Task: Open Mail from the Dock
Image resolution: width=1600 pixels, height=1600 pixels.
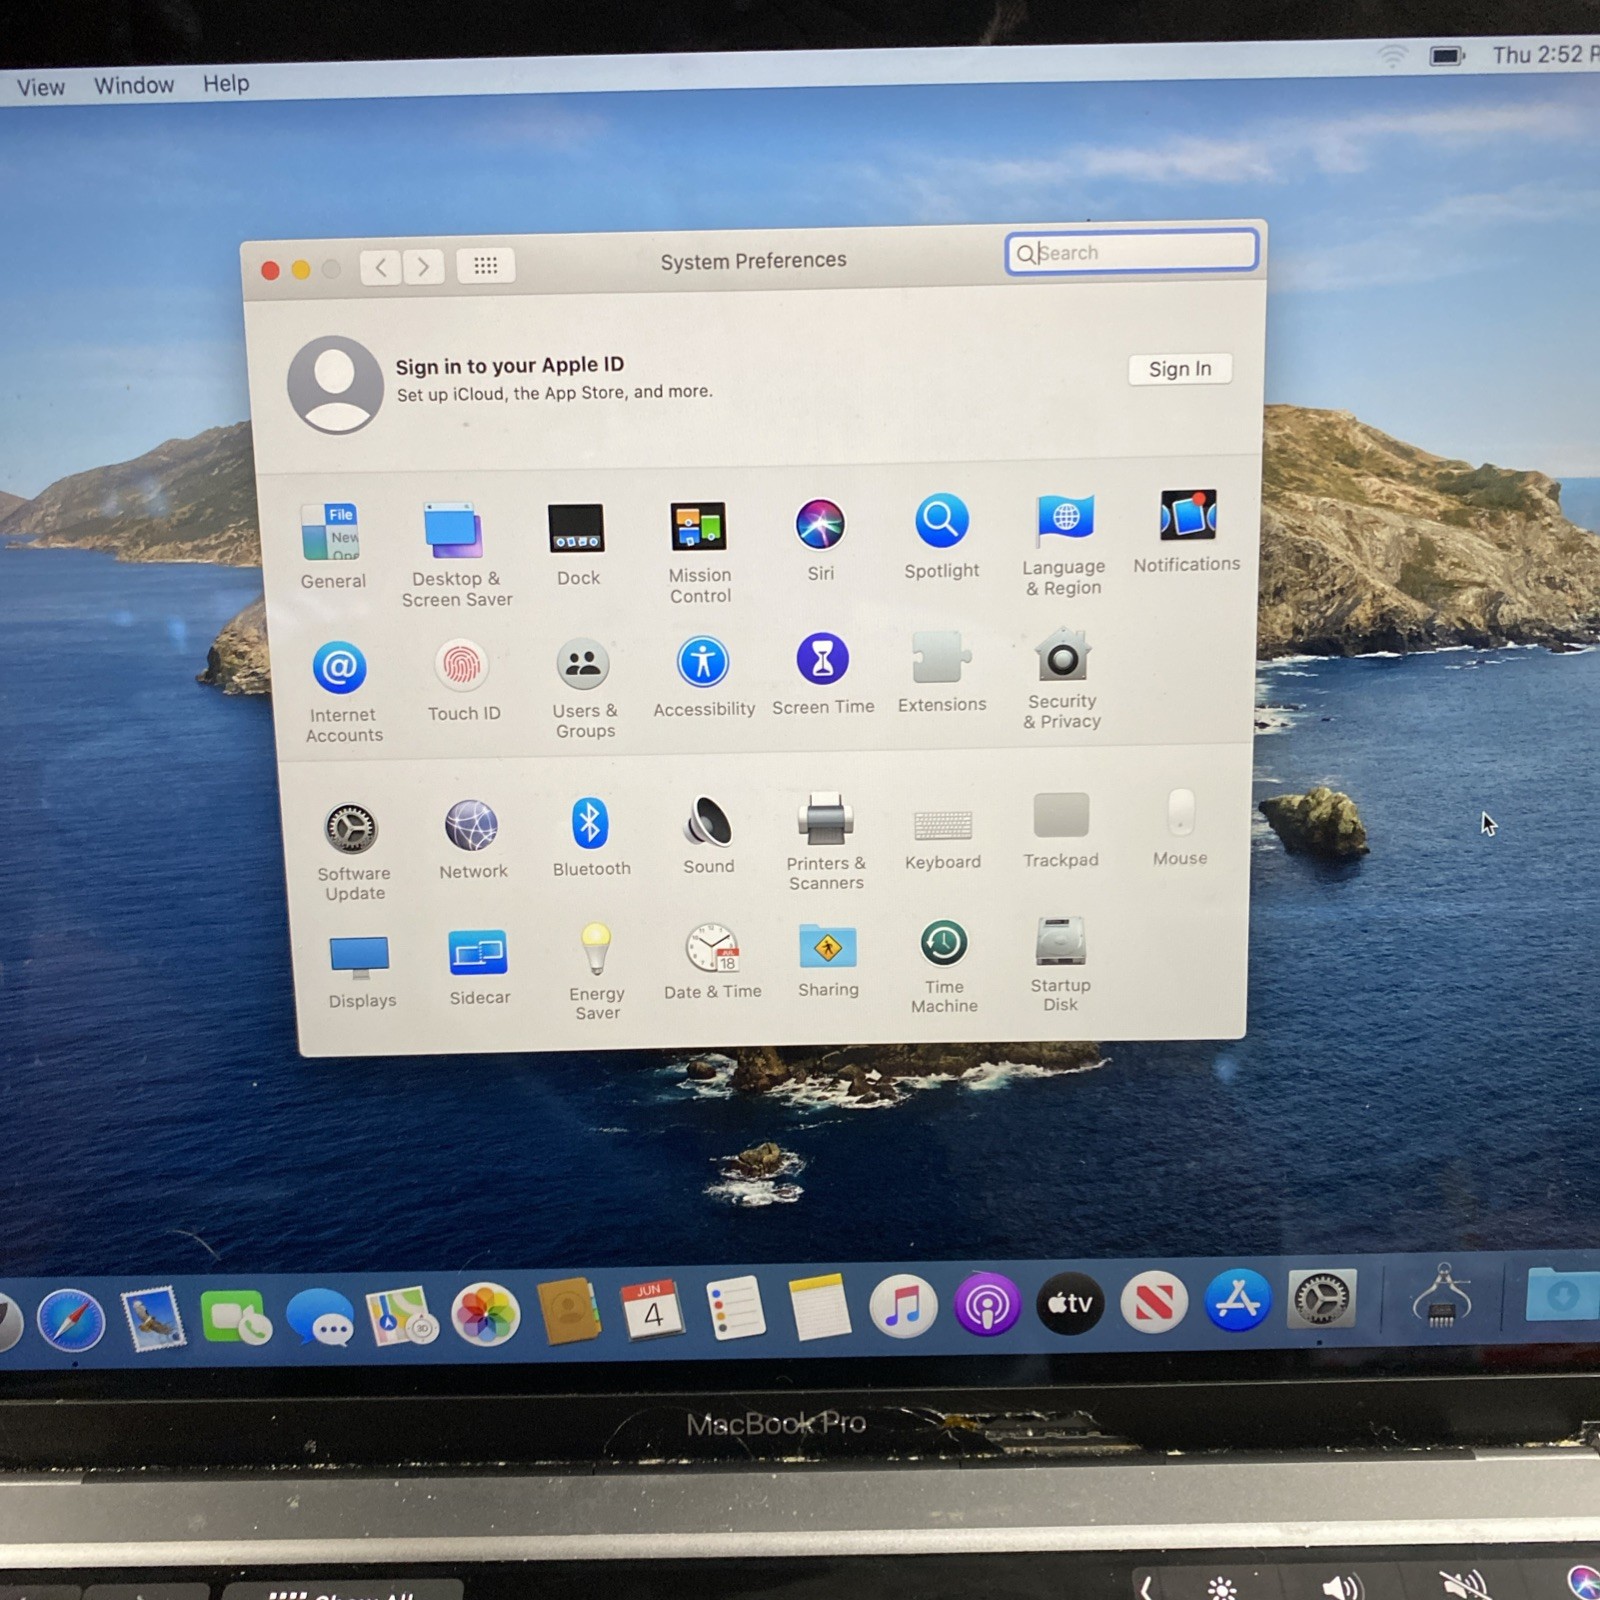Action: [x=152, y=1319]
